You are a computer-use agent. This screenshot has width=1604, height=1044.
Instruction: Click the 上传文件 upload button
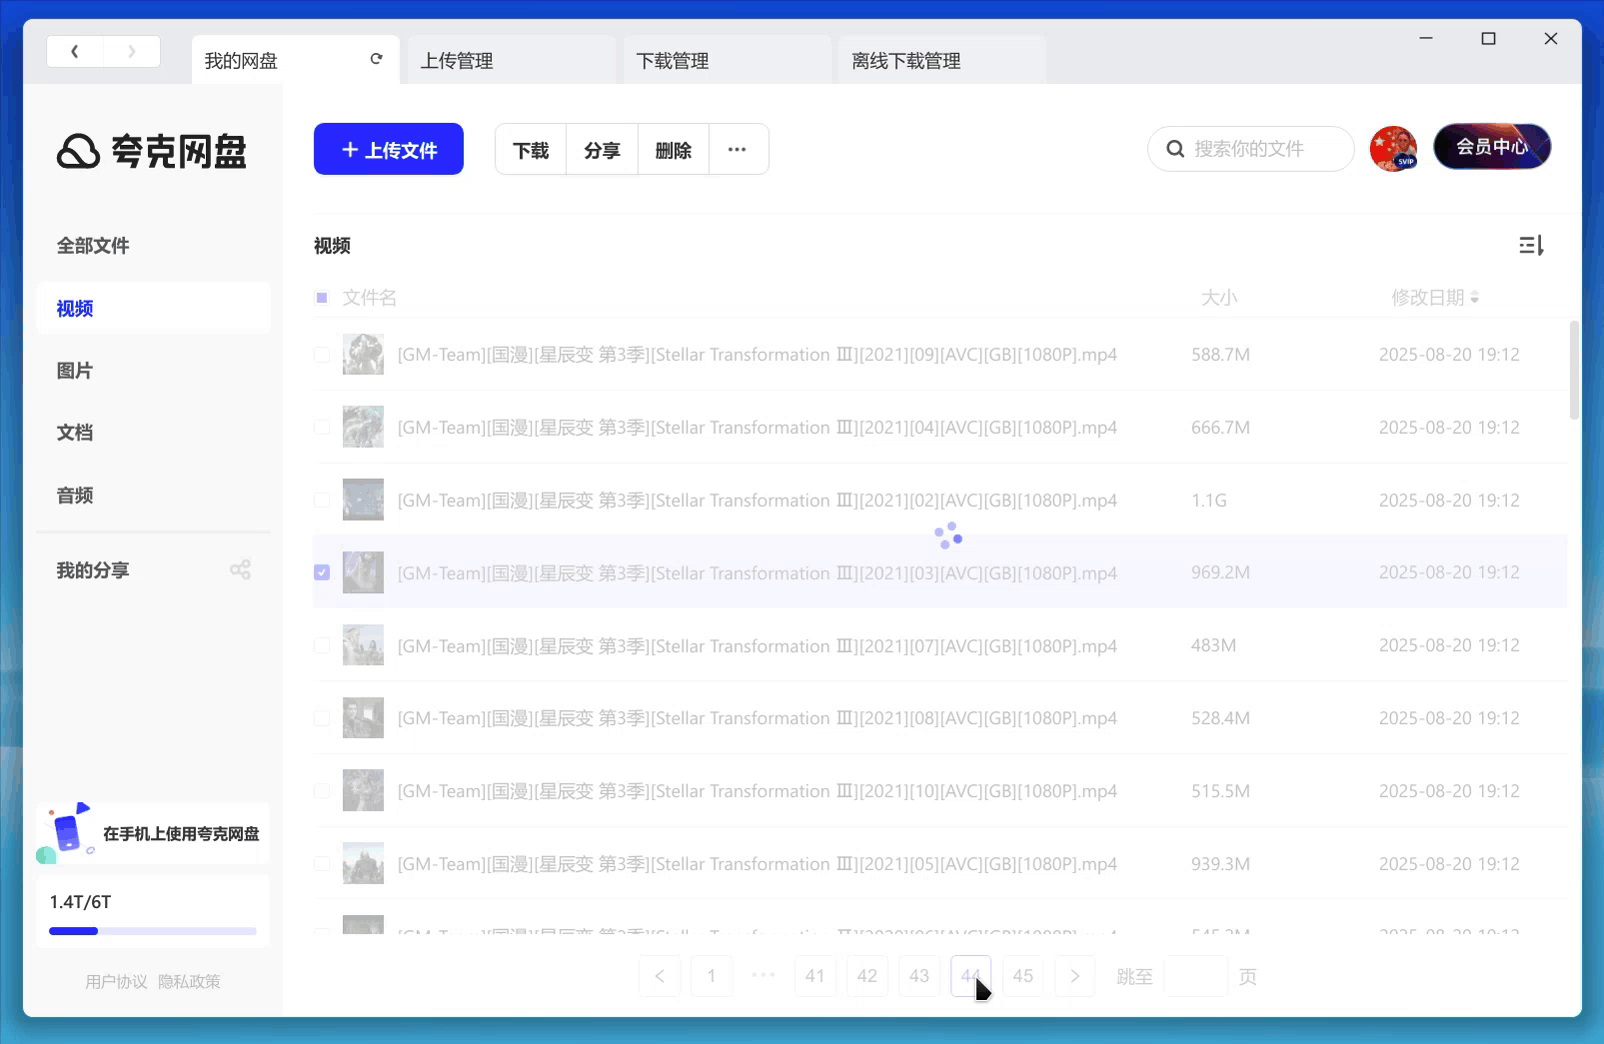tap(388, 149)
